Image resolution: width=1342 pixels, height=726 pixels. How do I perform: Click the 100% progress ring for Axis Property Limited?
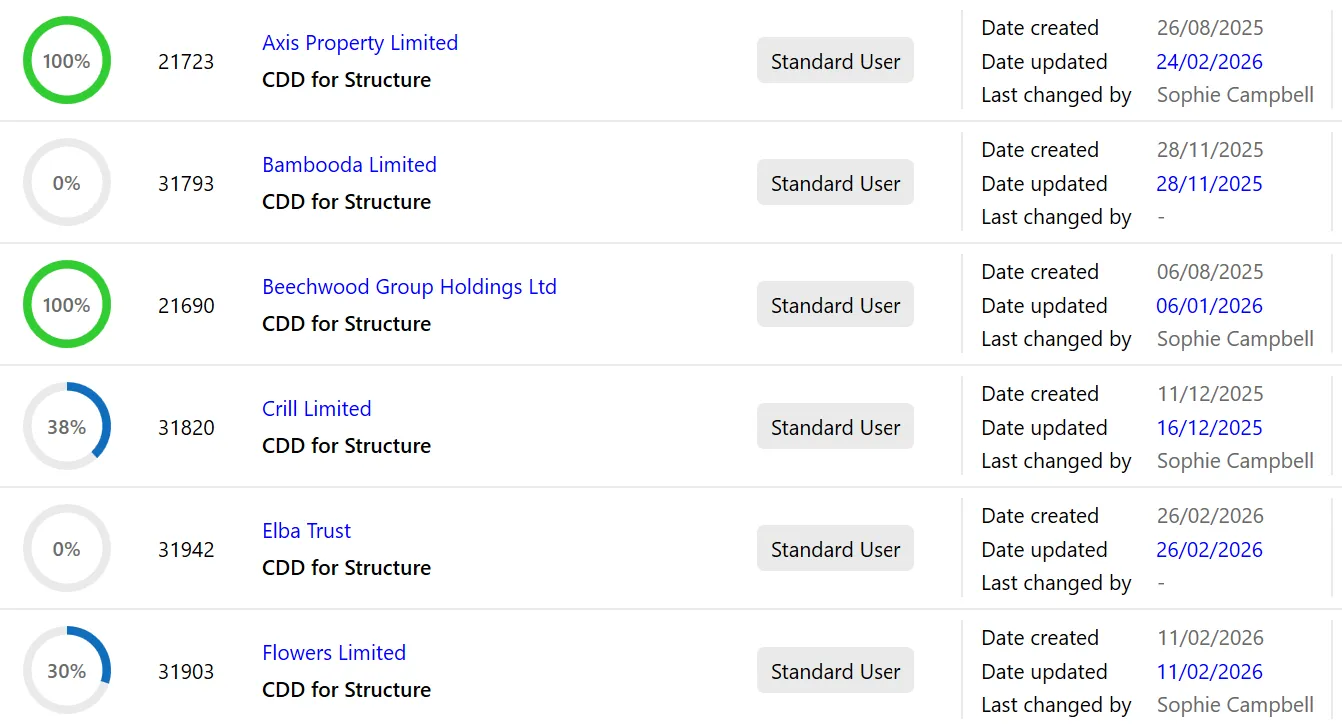(66, 60)
